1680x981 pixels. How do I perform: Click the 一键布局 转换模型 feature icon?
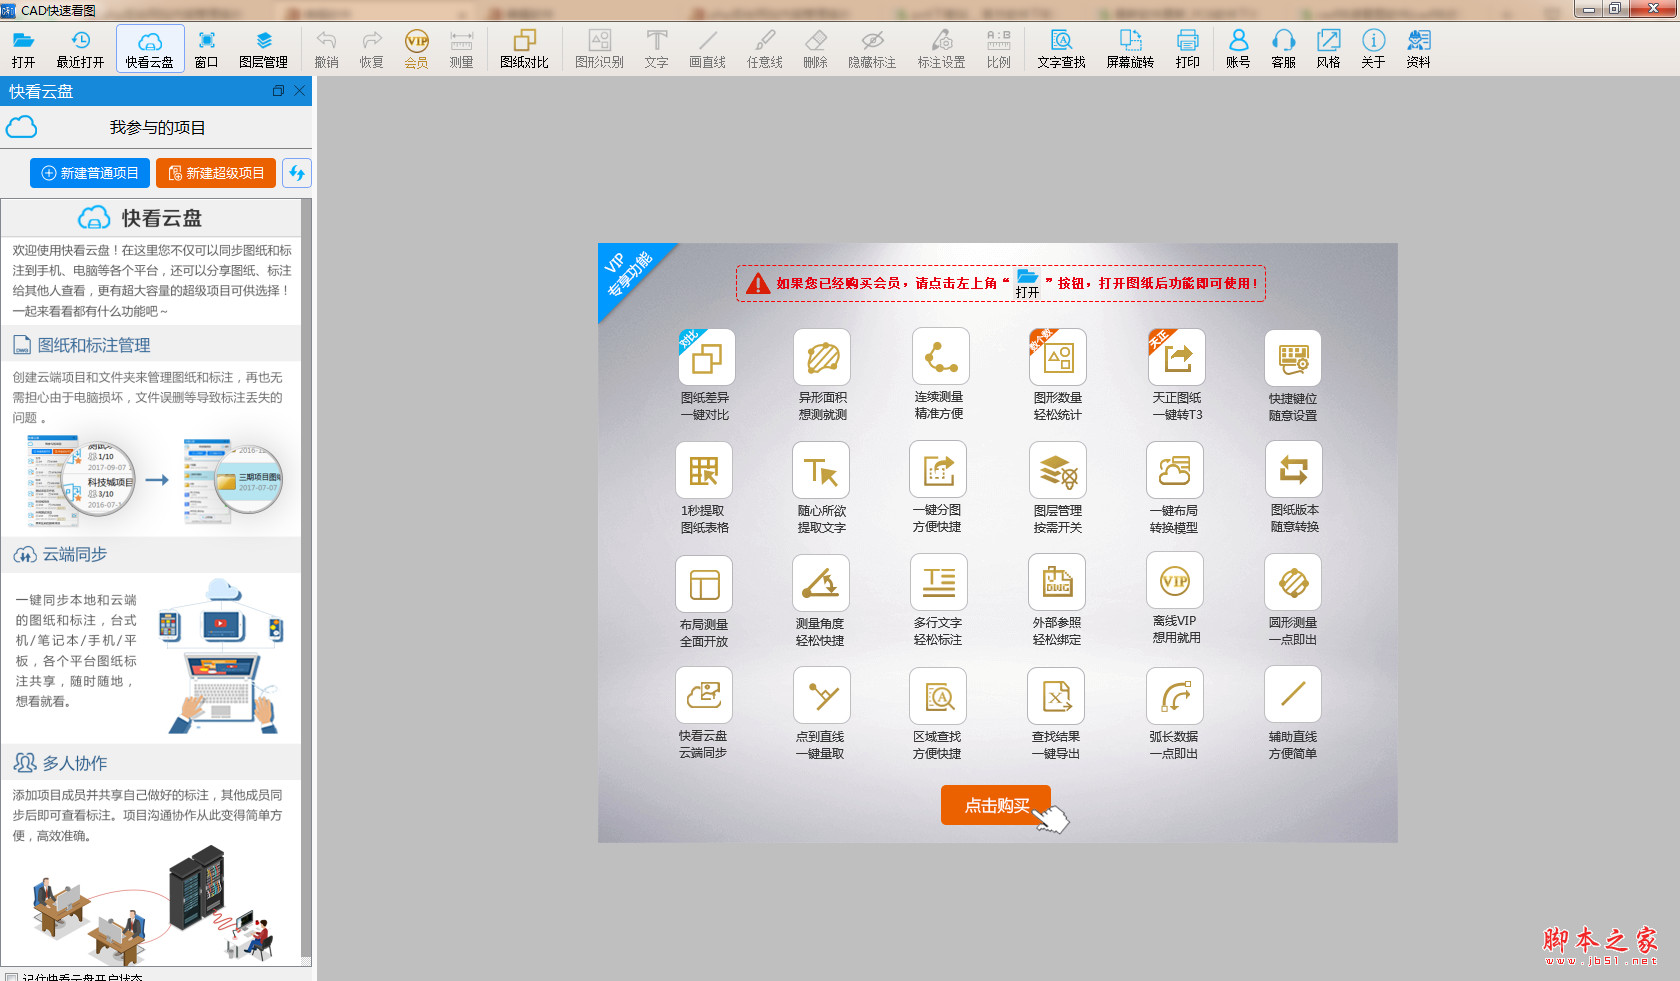pyautogui.click(x=1175, y=470)
